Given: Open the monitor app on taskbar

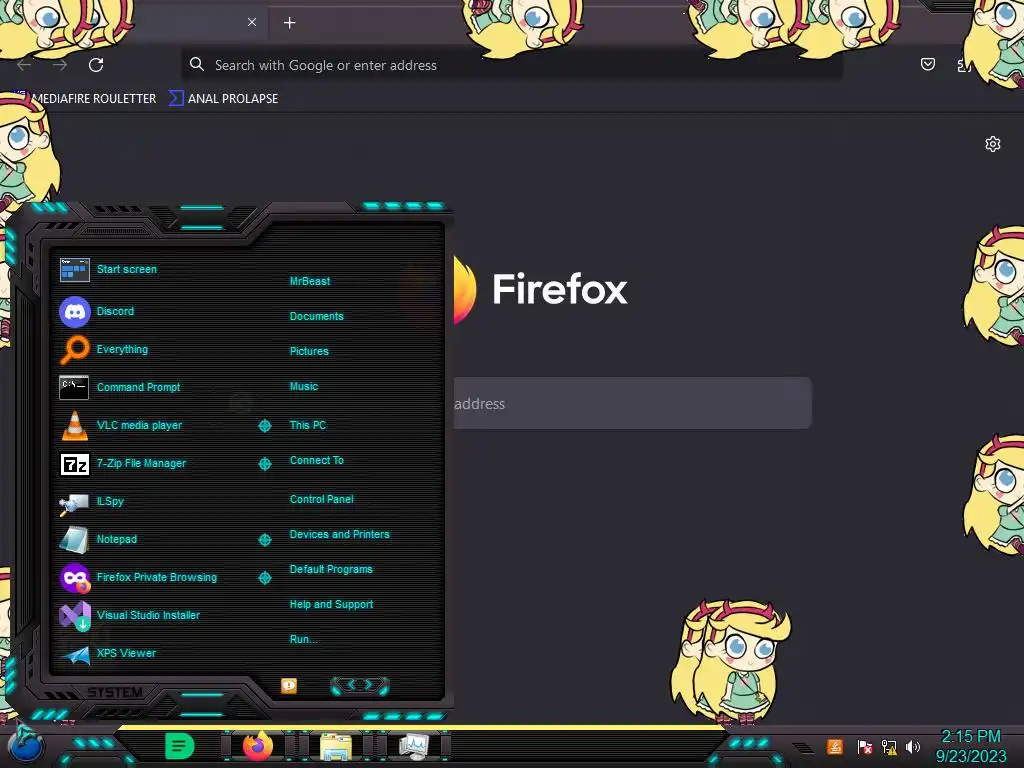Looking at the screenshot, I should click(x=413, y=746).
